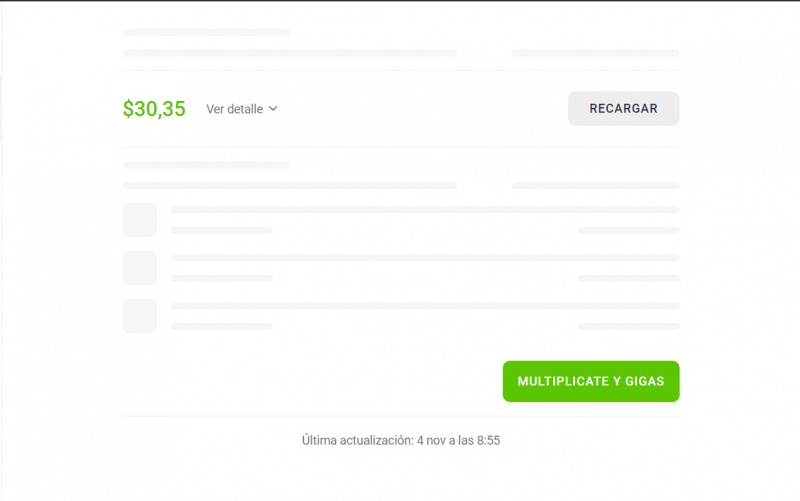The image size is (800, 501).
Task: Click the third list row's long skeleton line
Action: click(x=425, y=306)
